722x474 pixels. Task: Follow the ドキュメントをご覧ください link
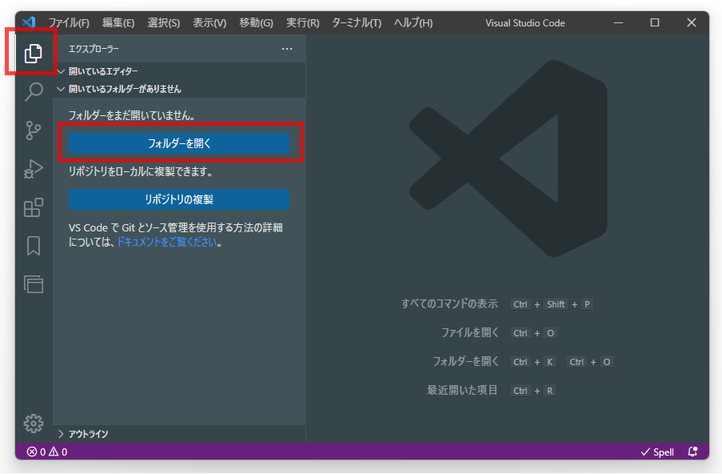coord(167,242)
